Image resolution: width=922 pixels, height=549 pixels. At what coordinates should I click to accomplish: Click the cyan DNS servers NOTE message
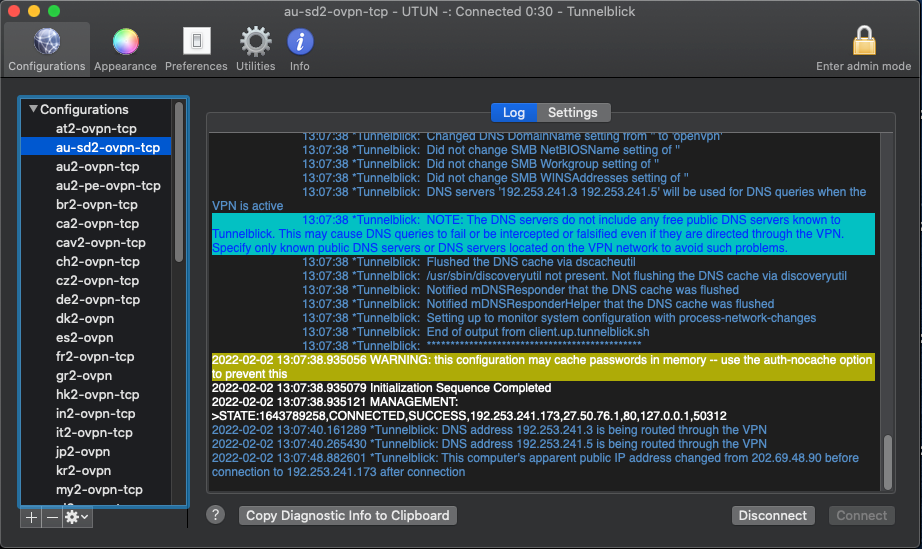[x=543, y=234]
